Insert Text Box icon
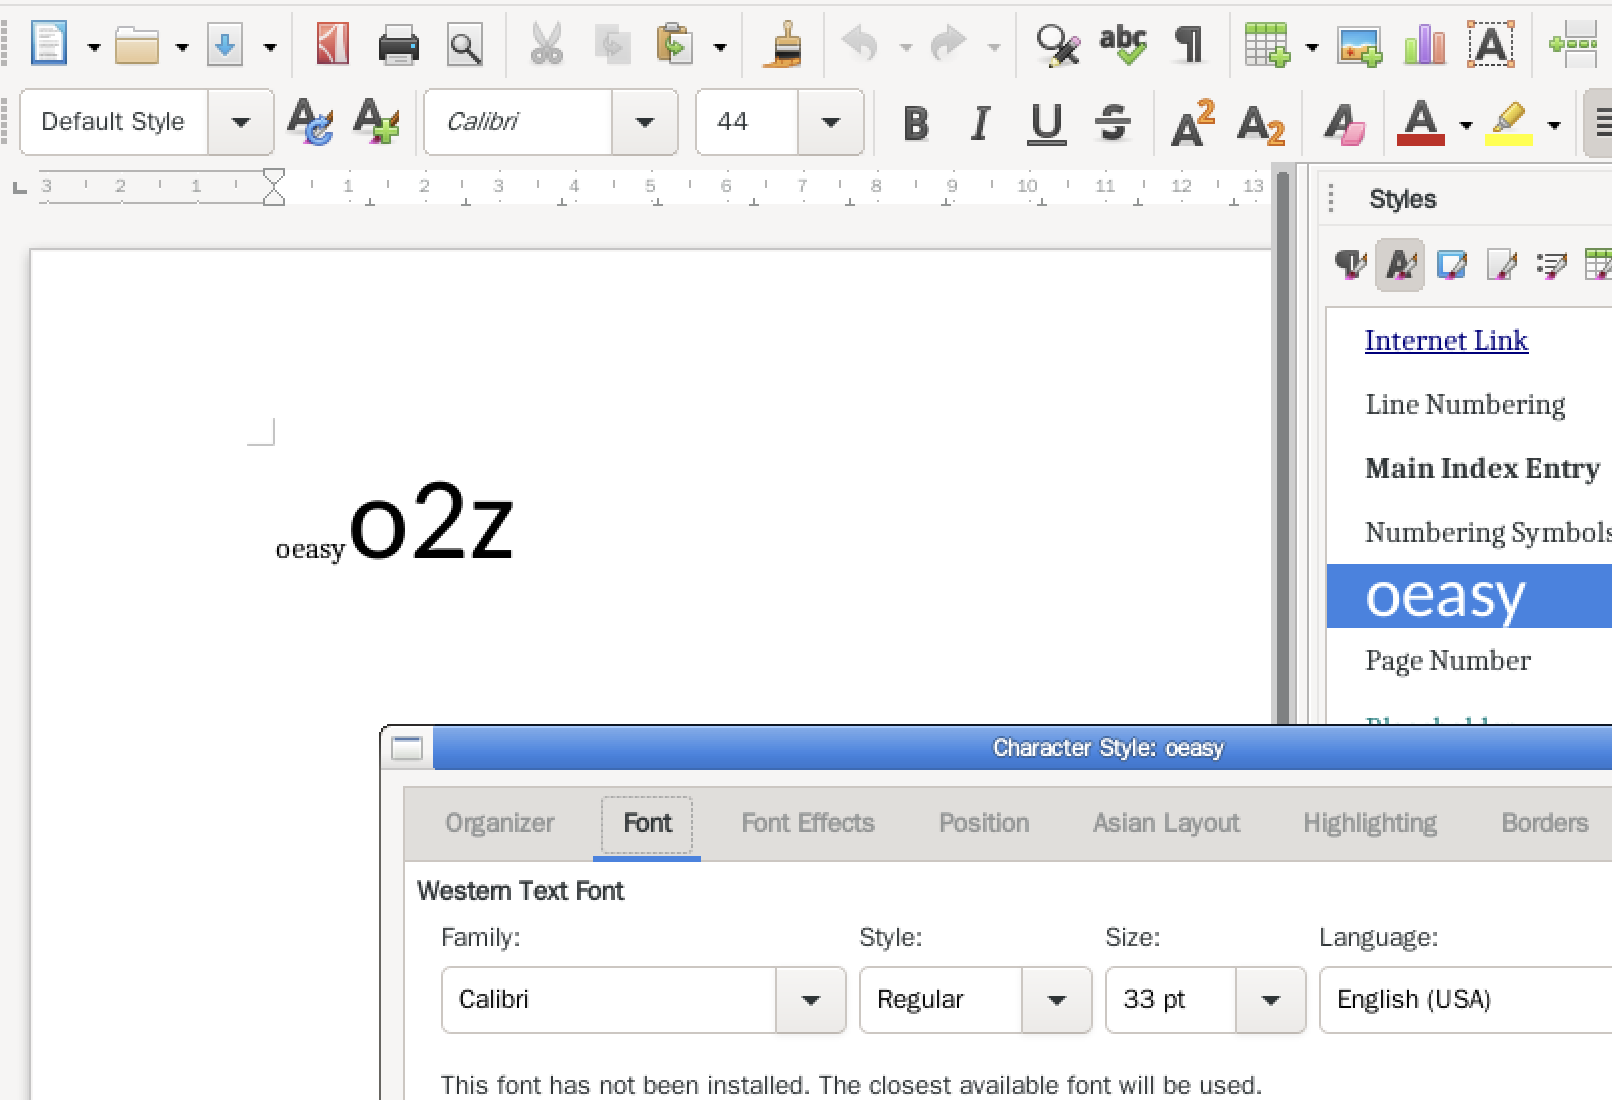Image resolution: width=1612 pixels, height=1100 pixels. pyautogui.click(x=1490, y=45)
